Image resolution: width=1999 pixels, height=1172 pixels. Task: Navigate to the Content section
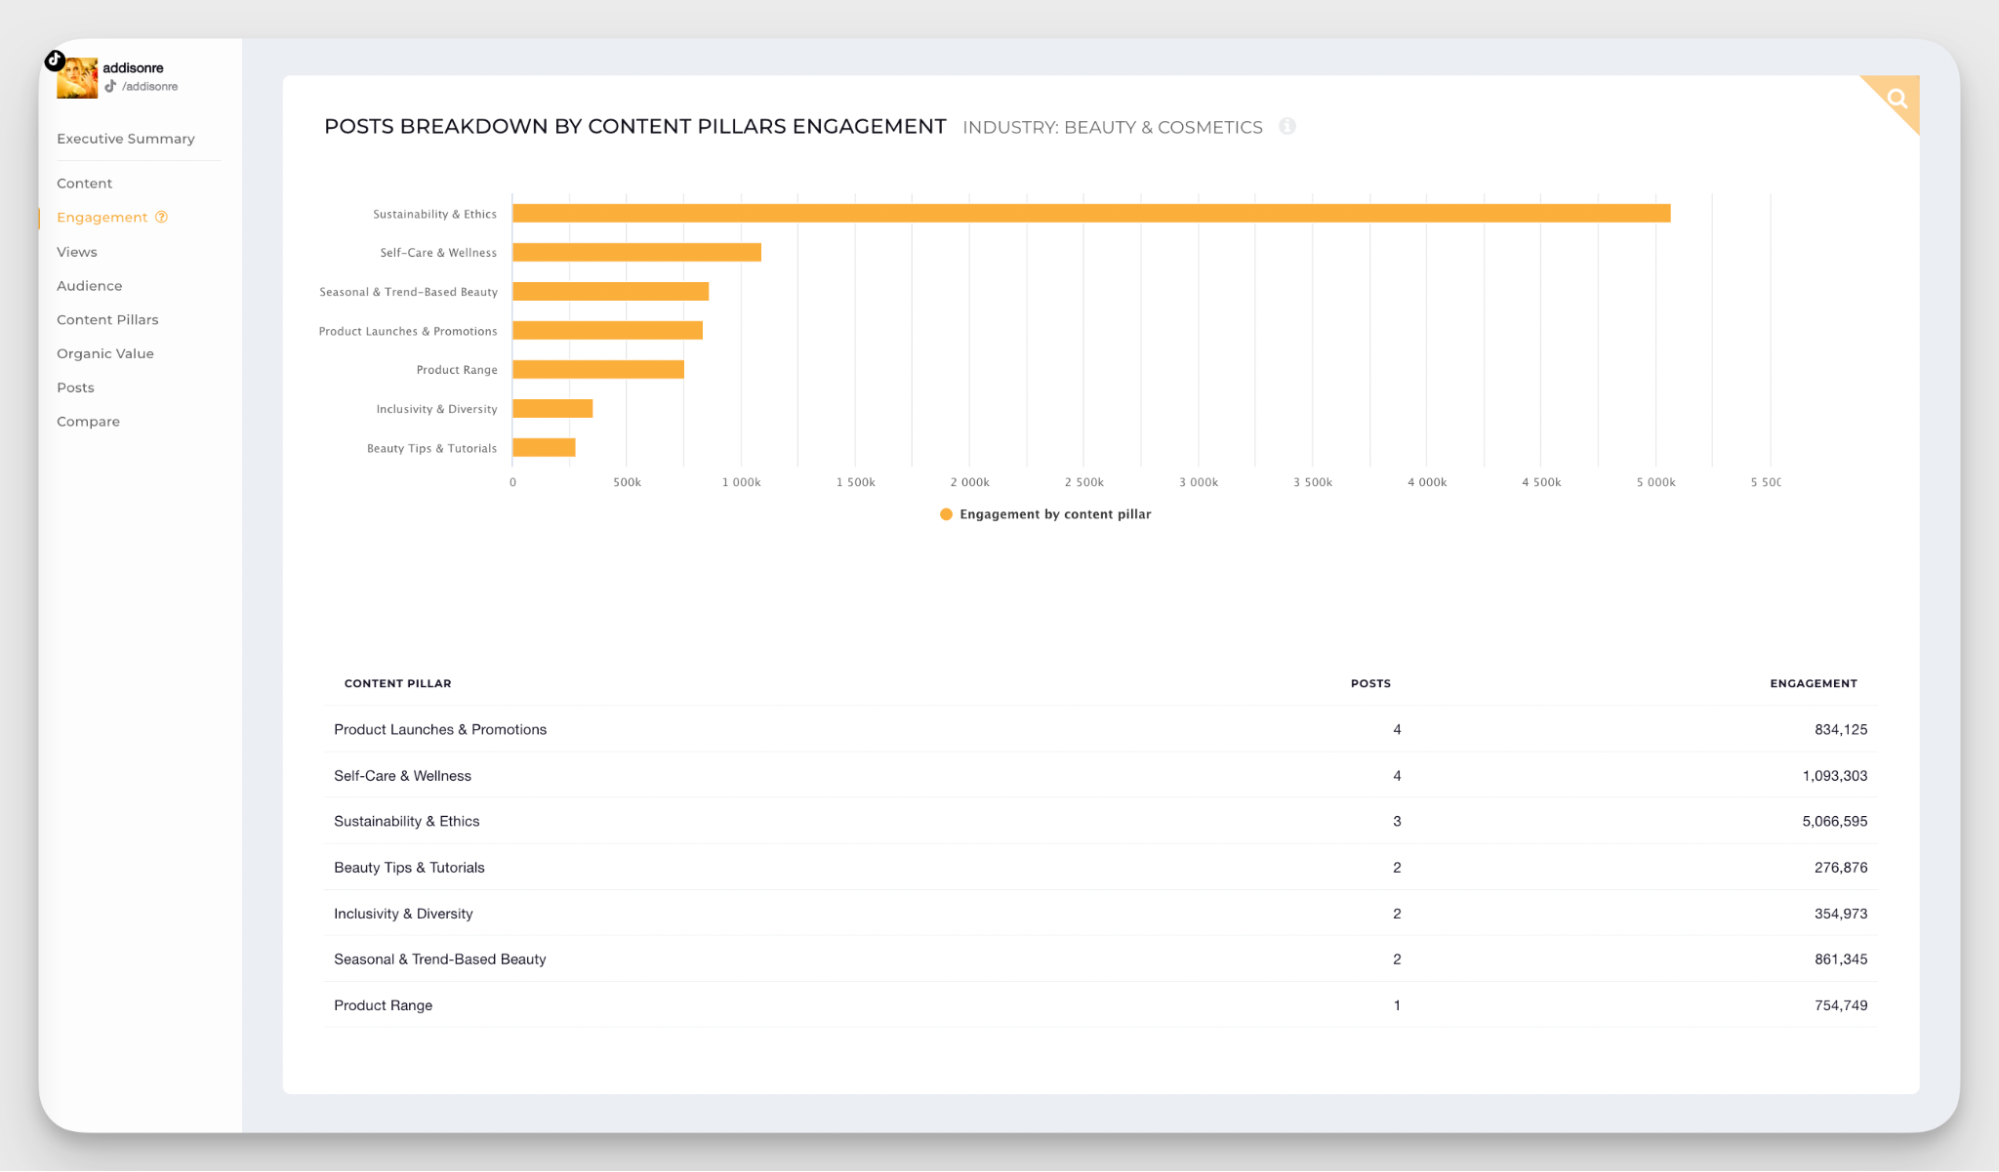pyautogui.click(x=84, y=183)
